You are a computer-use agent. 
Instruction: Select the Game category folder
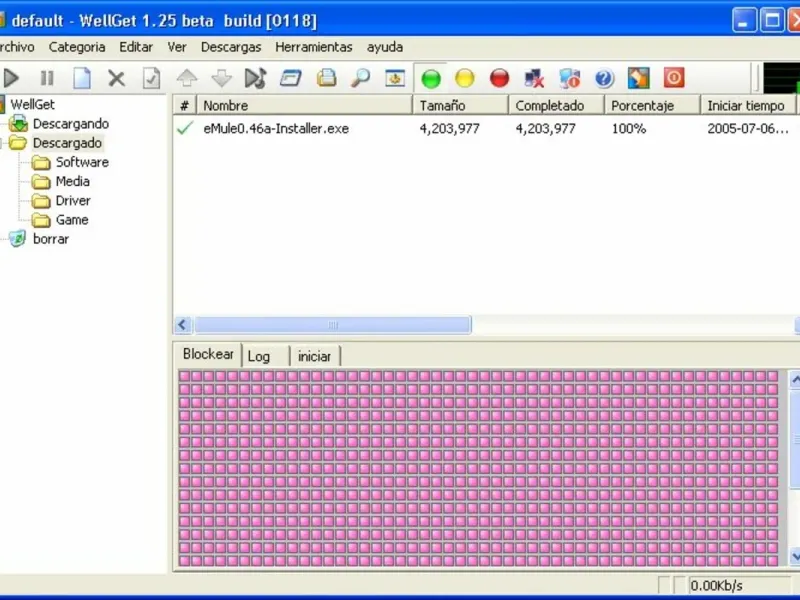point(72,220)
